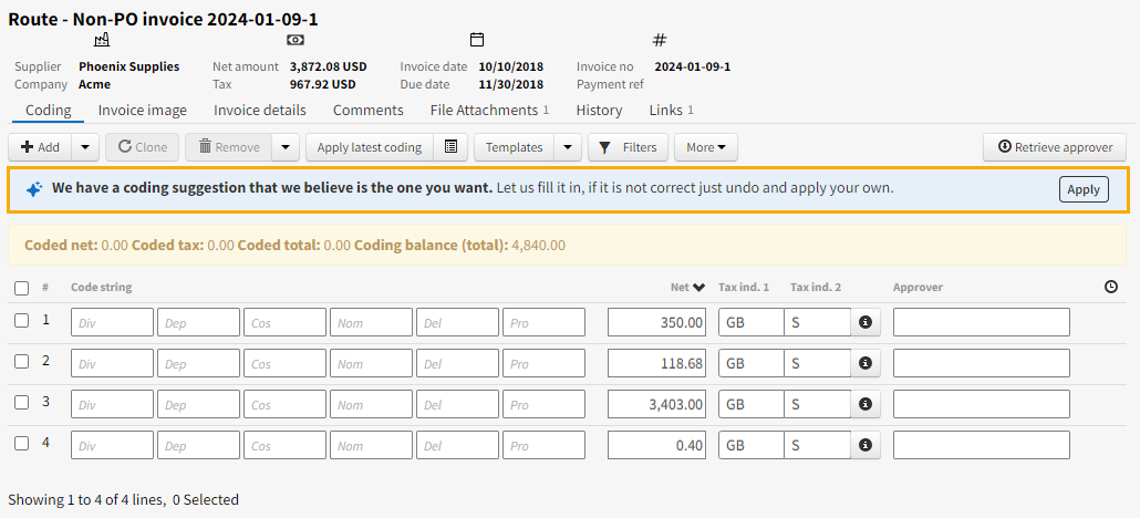Click the supplier factory icon in header
The image size is (1140, 518).
101,39
